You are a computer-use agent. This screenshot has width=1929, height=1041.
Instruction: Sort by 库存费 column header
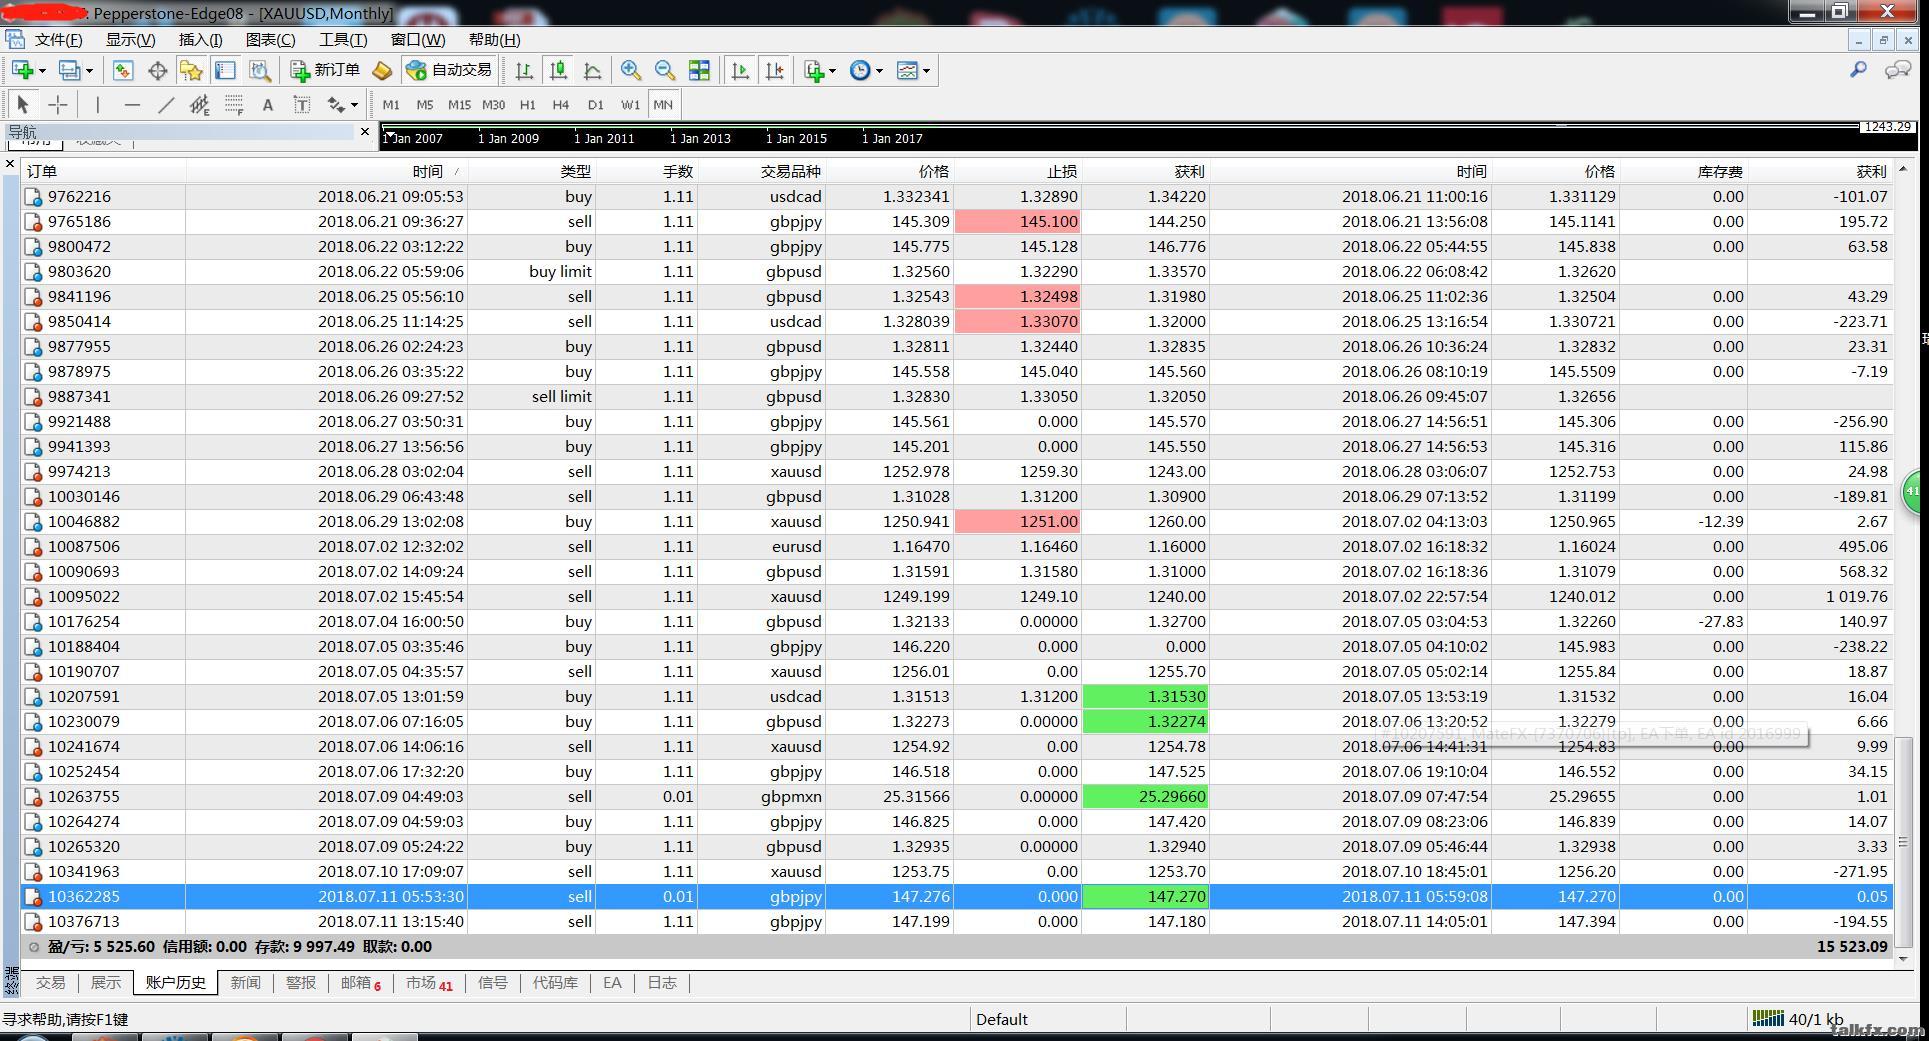(x=1683, y=171)
